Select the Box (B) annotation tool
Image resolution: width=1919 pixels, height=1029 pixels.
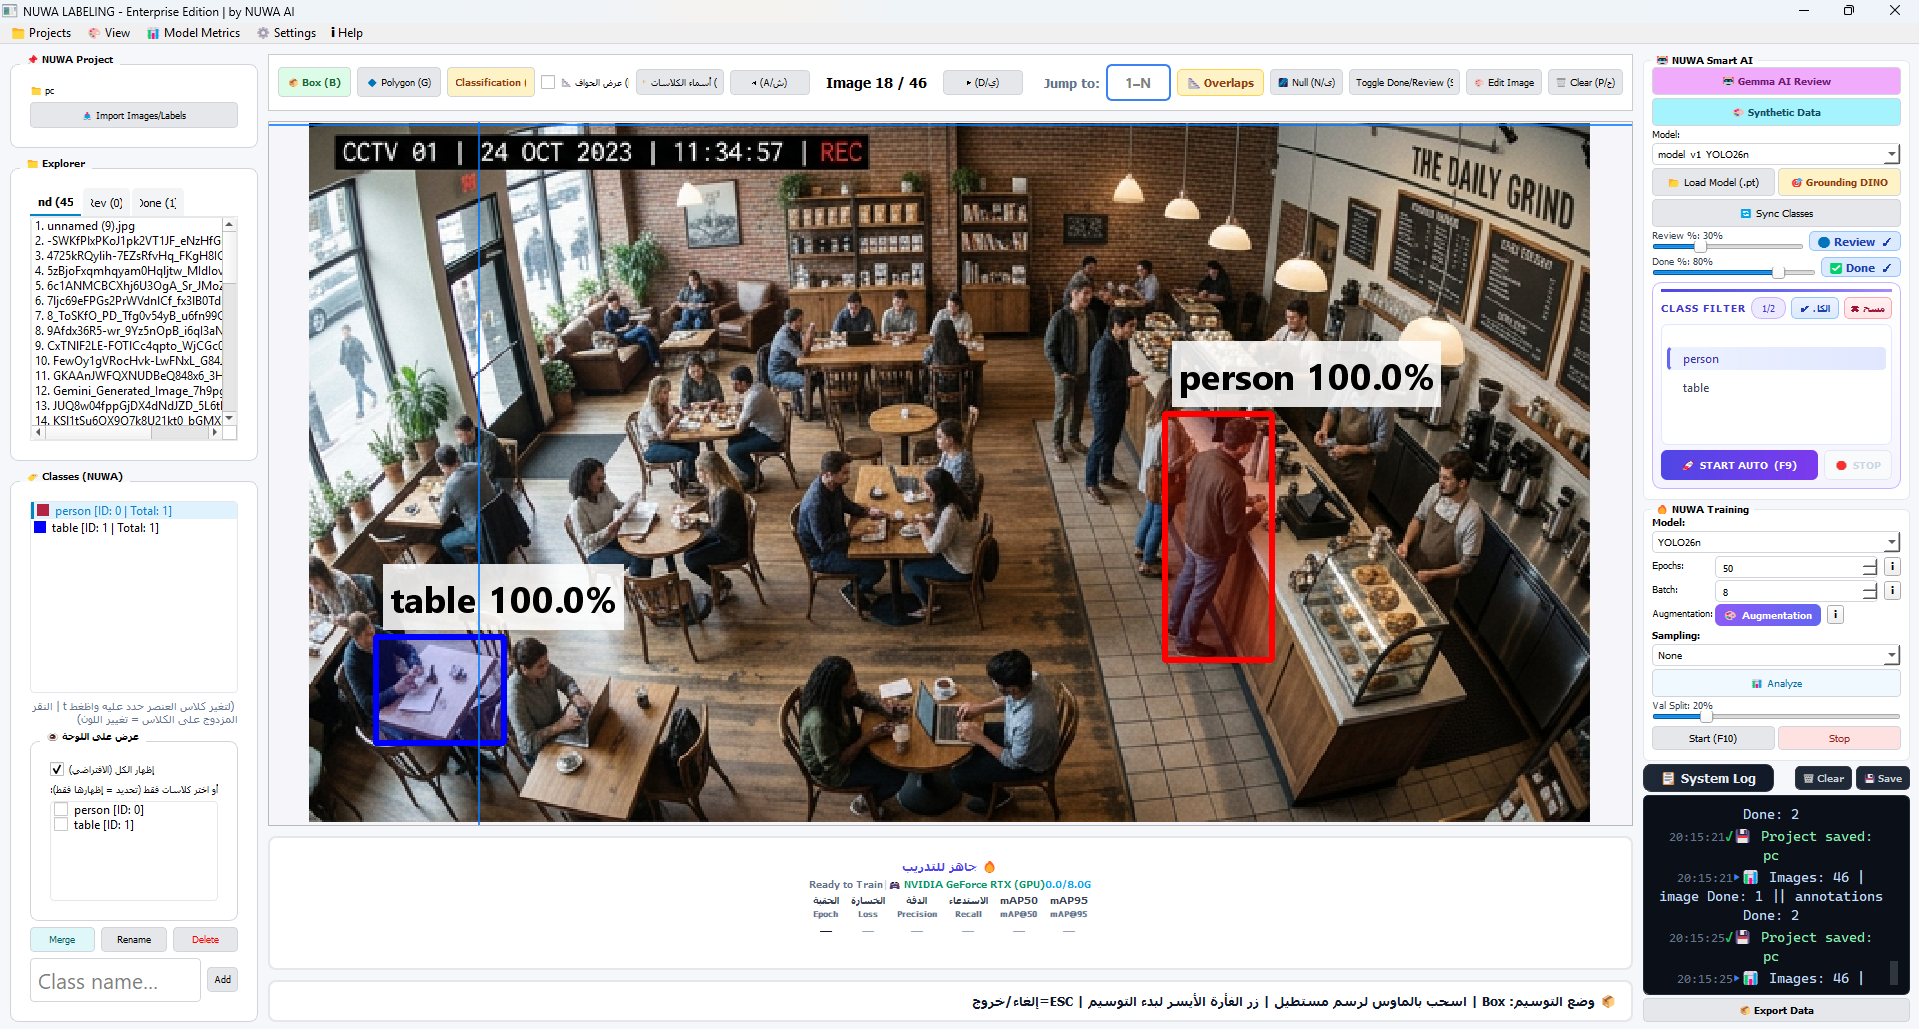point(314,83)
